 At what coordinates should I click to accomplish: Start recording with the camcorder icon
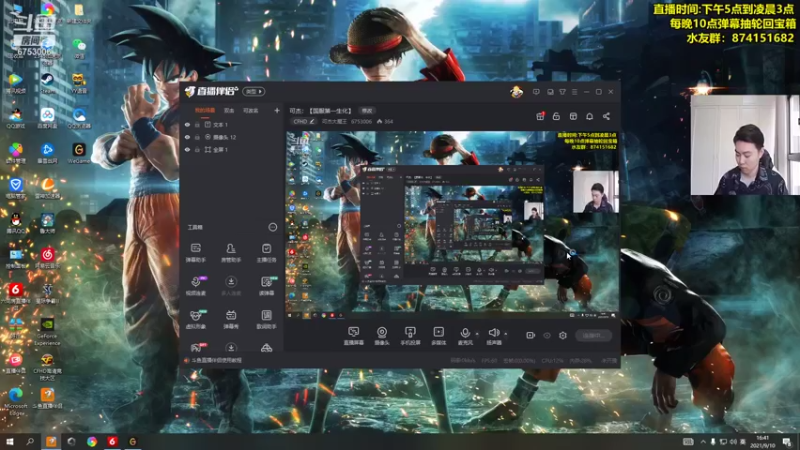(530, 335)
